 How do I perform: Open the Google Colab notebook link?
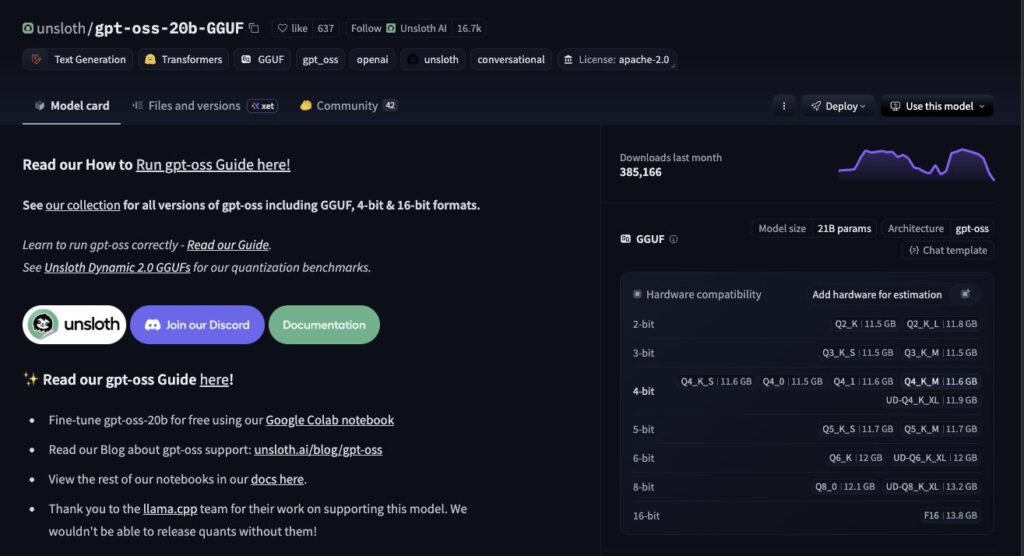pos(329,420)
